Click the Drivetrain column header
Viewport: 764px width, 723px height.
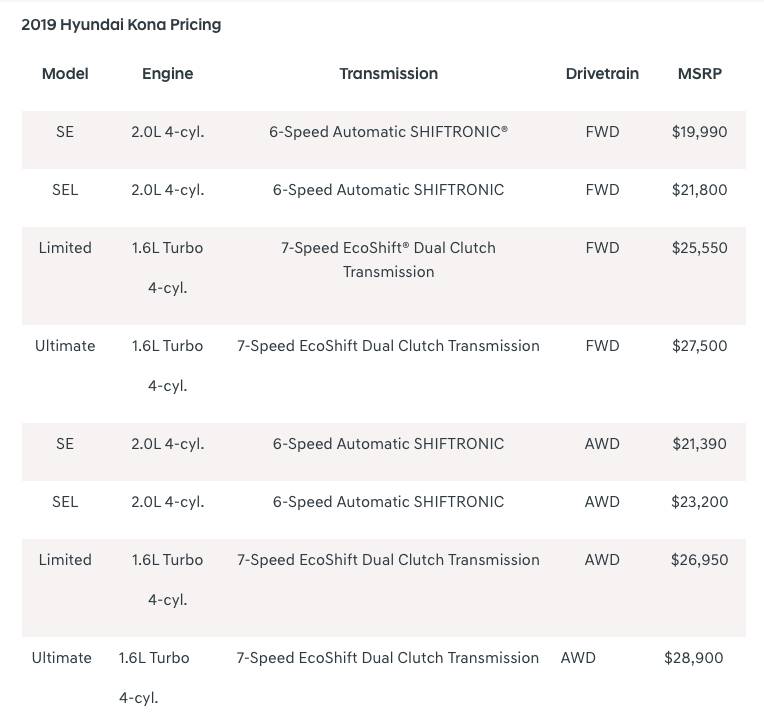[x=602, y=74]
